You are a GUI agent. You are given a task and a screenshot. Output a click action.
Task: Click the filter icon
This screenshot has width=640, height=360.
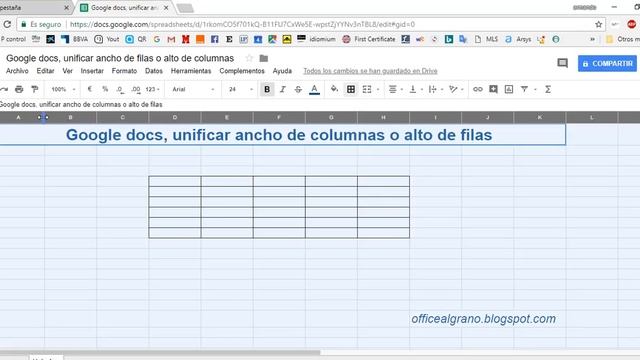point(524,89)
